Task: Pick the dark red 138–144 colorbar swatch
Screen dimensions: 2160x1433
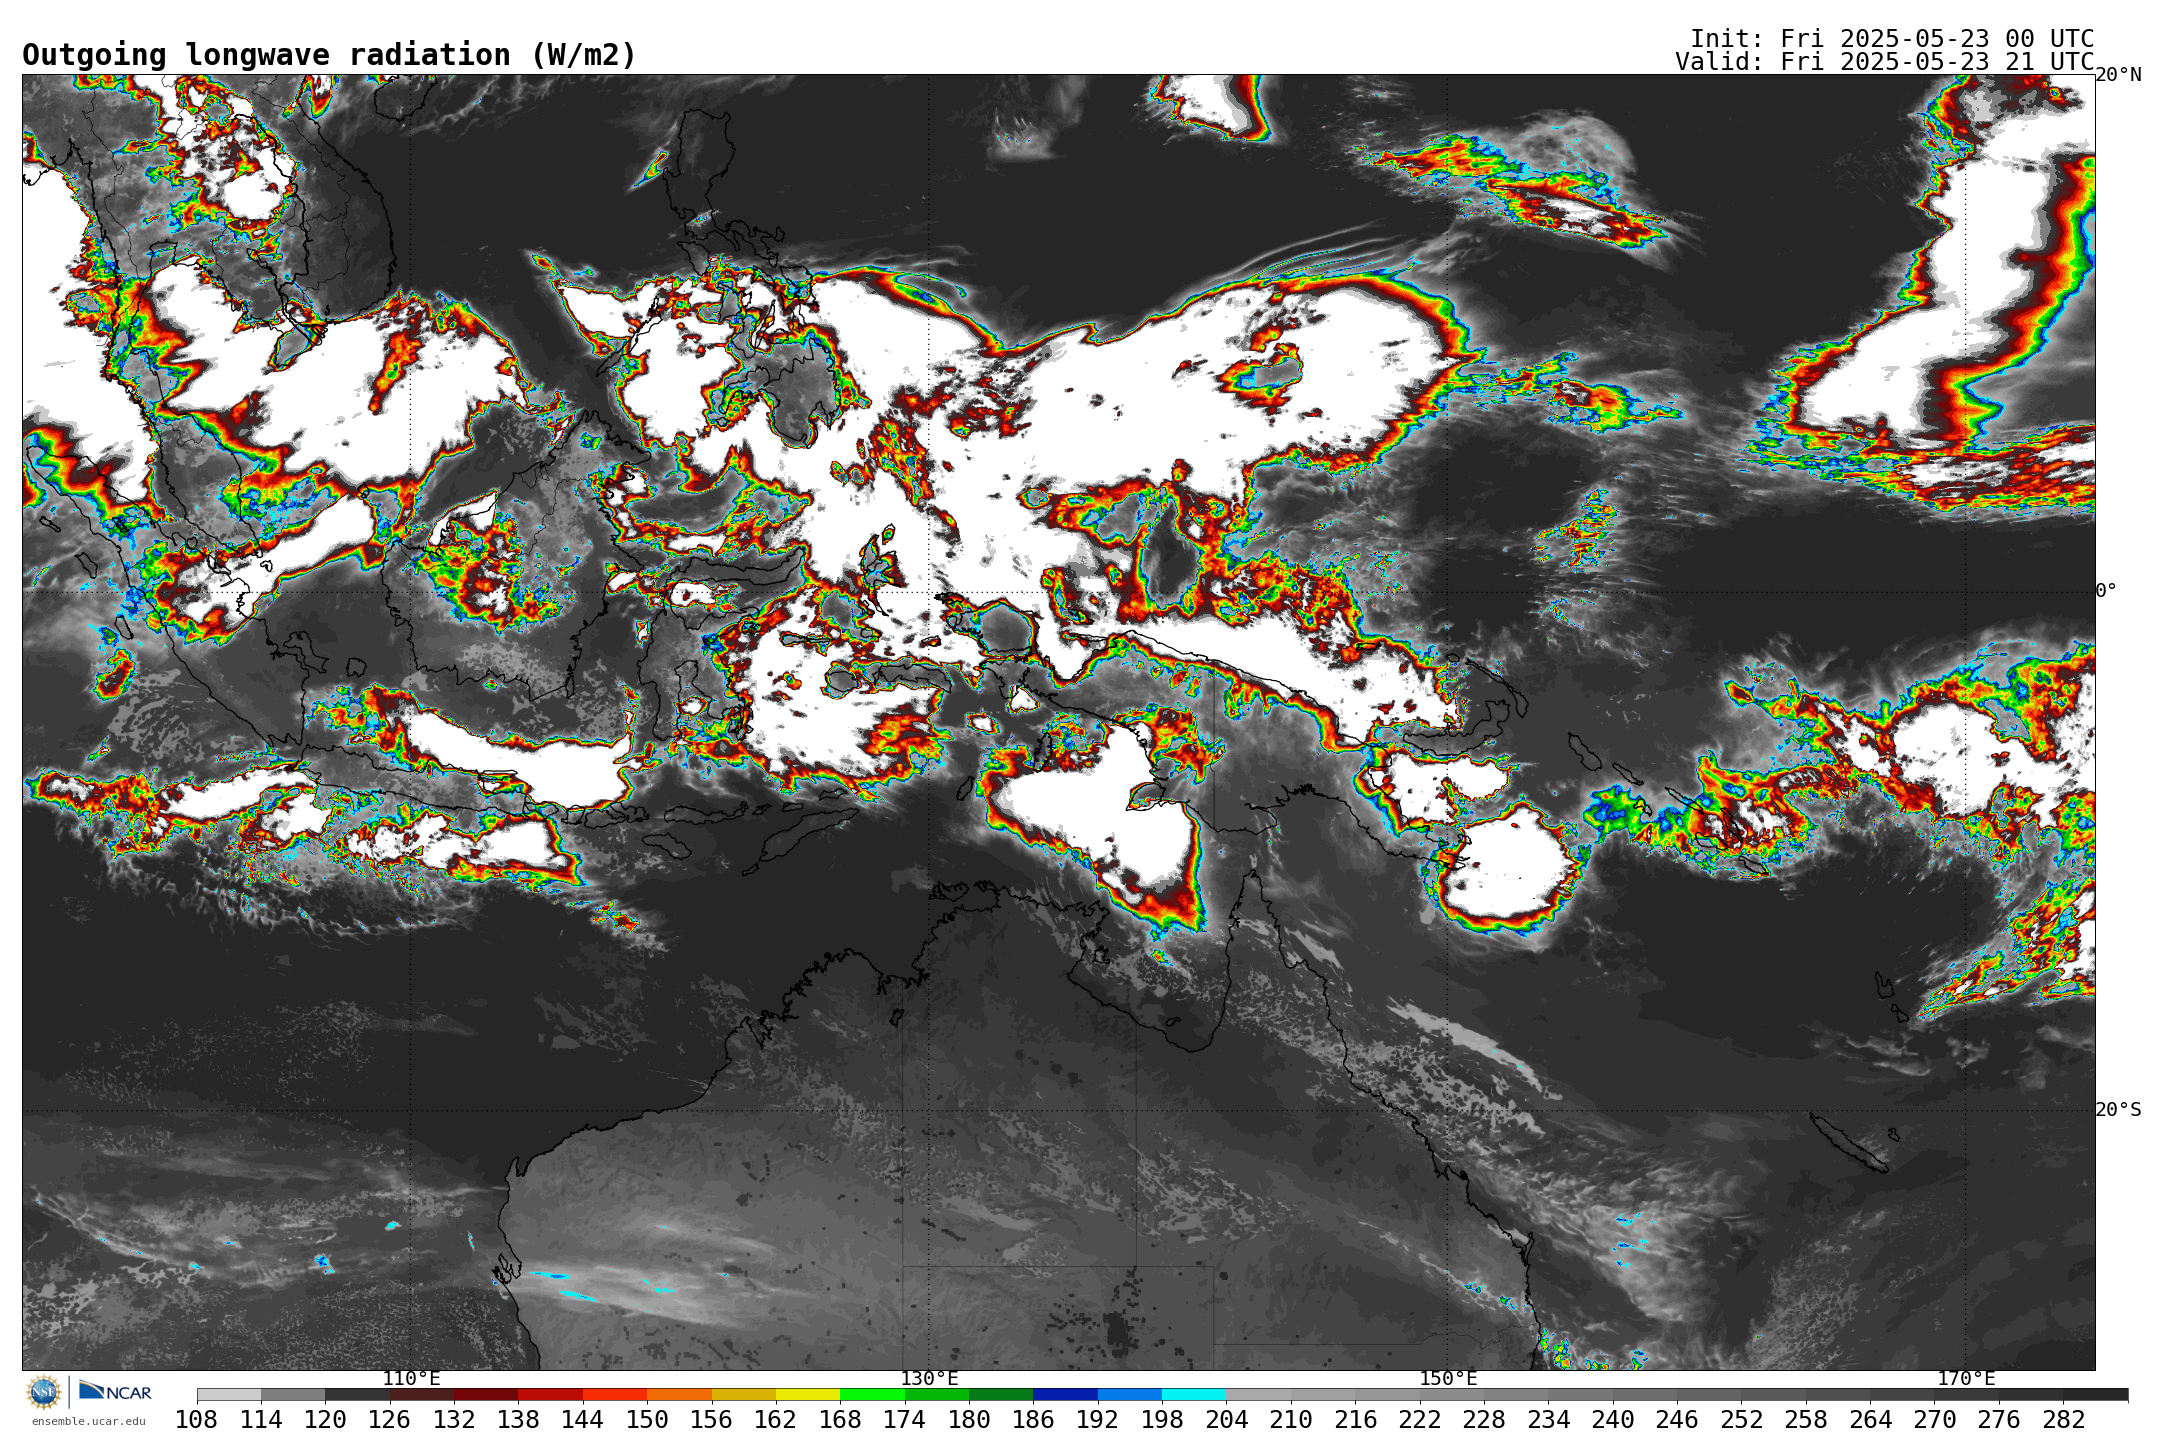Action: pyautogui.click(x=550, y=1394)
